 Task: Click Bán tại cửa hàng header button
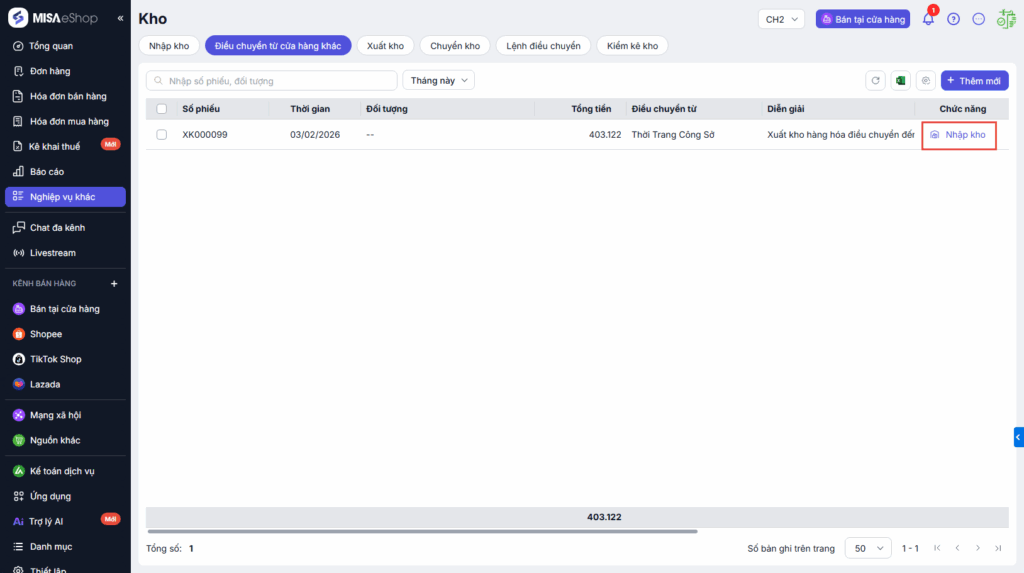[863, 19]
